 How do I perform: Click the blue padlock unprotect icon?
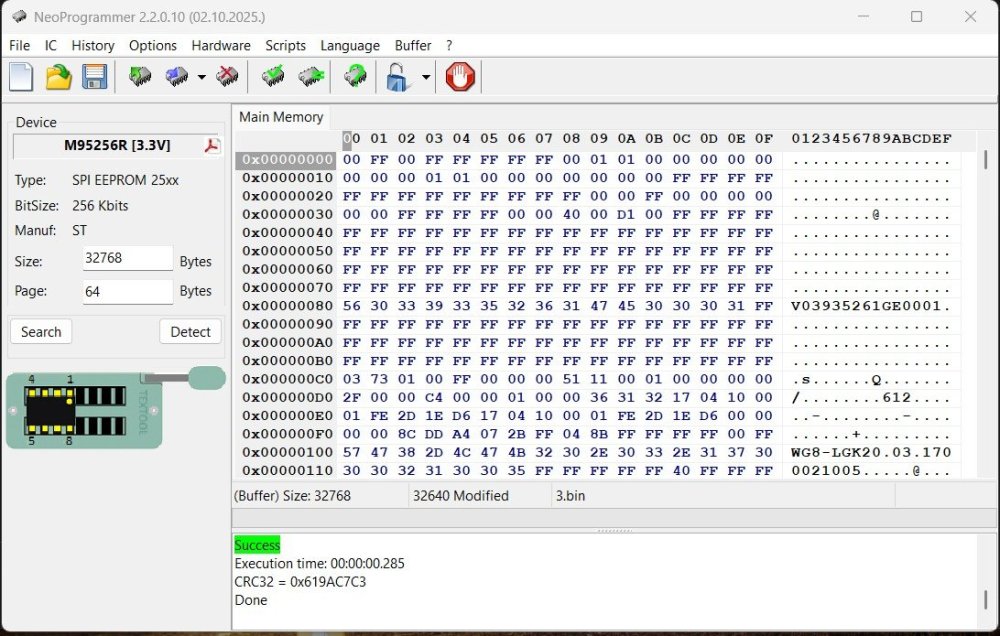pyautogui.click(x=397, y=77)
